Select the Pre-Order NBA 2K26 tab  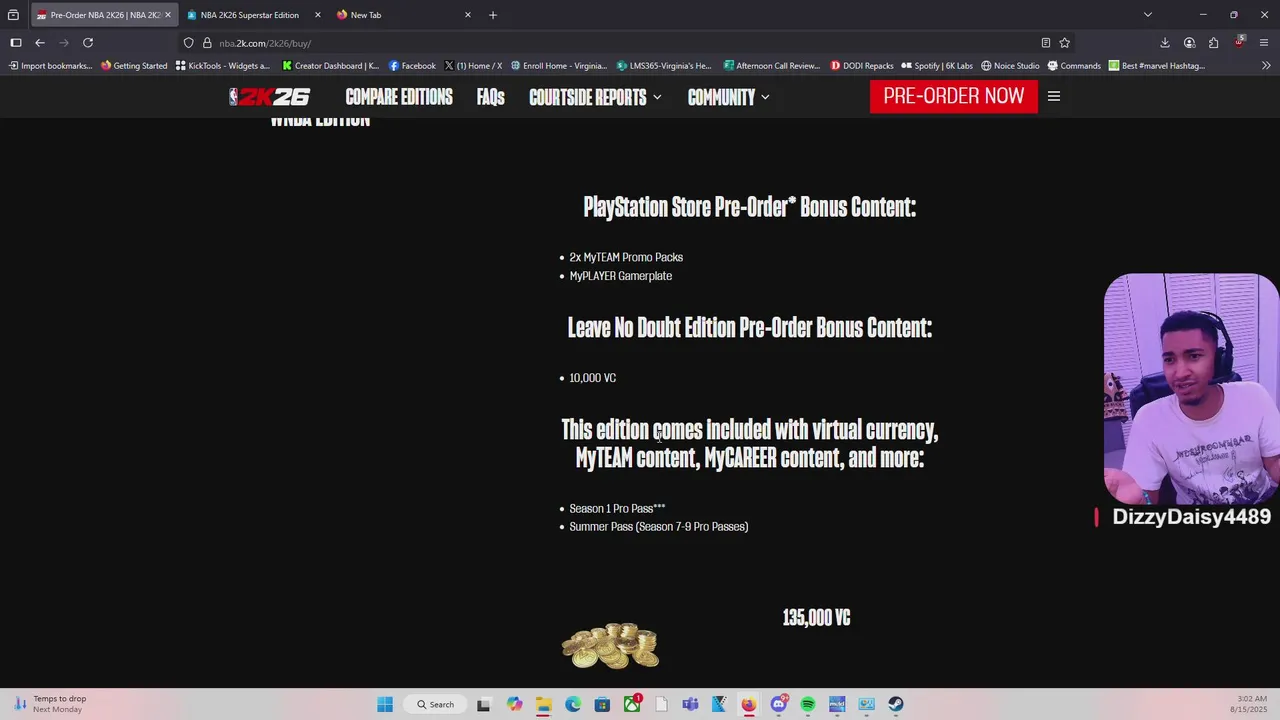103,15
